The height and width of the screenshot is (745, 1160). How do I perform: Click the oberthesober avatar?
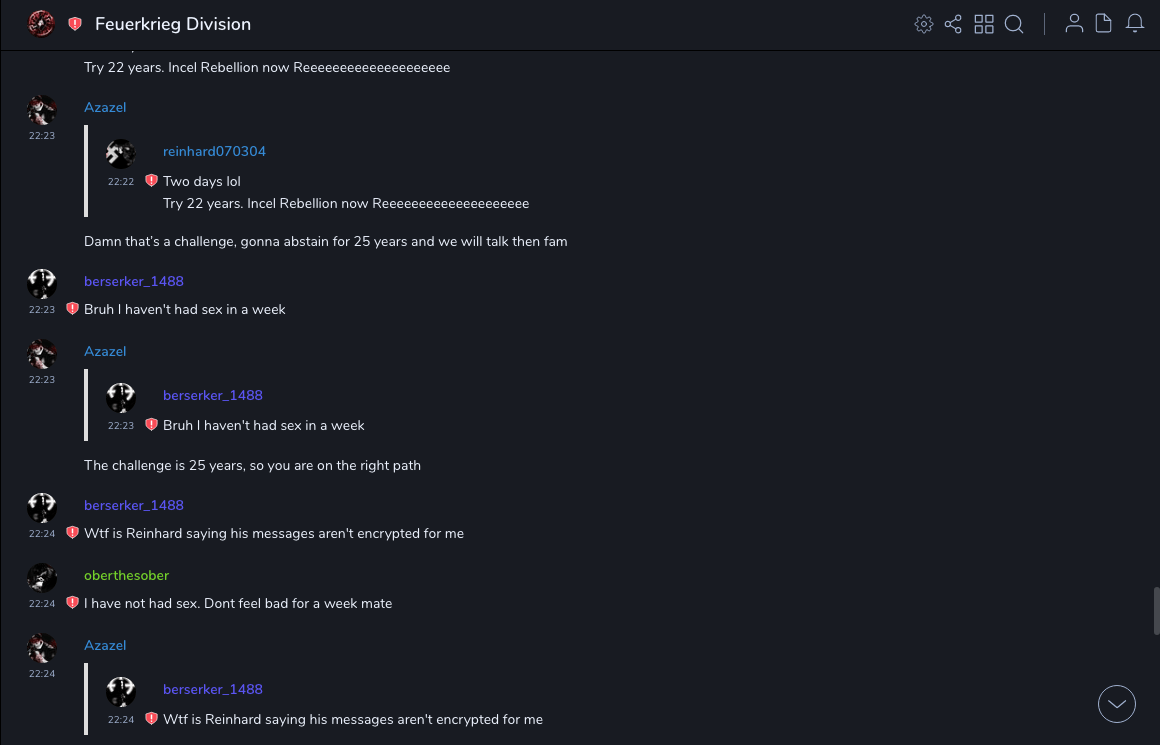click(42, 577)
